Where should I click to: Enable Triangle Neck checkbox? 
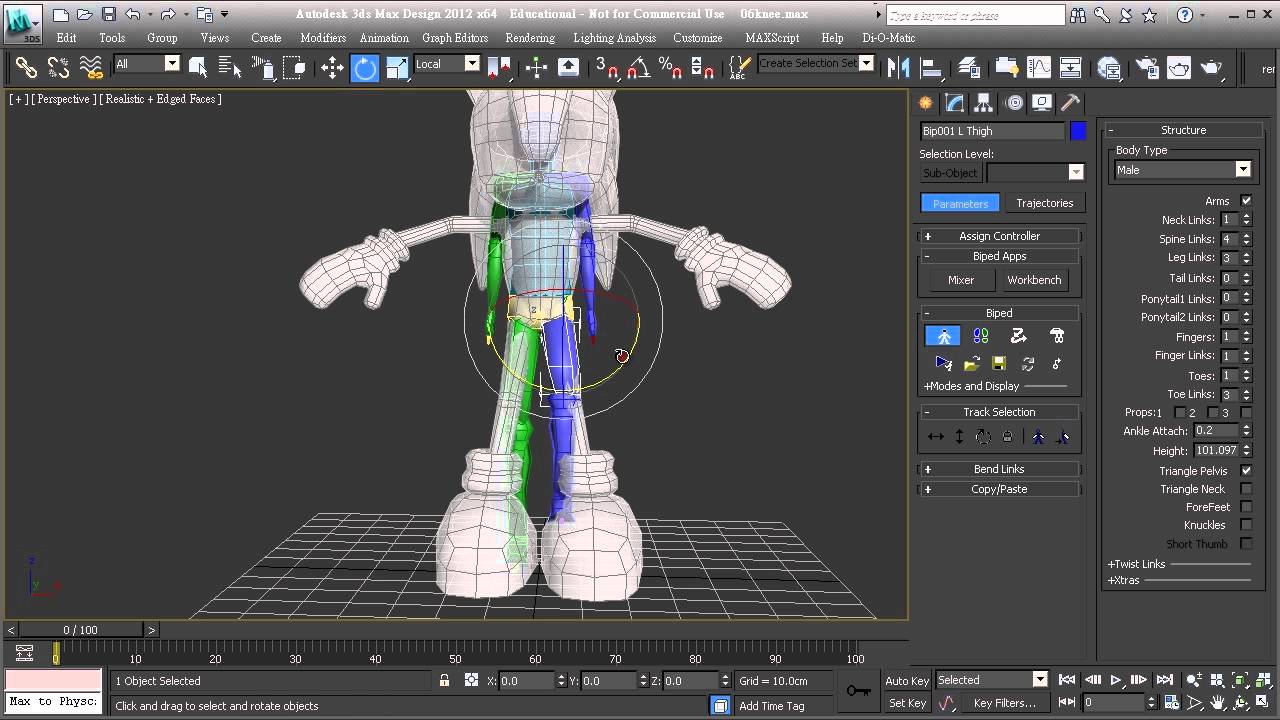[1246, 489]
